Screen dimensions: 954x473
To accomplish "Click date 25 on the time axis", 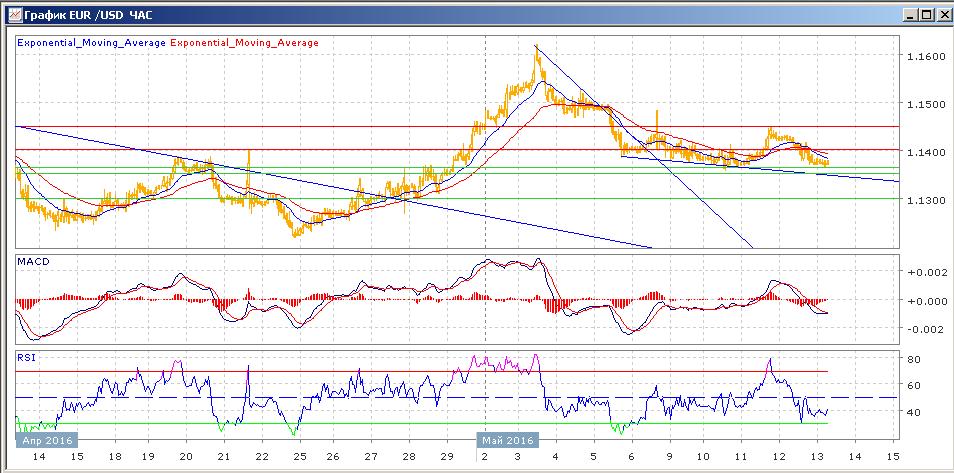I will point(298,455).
